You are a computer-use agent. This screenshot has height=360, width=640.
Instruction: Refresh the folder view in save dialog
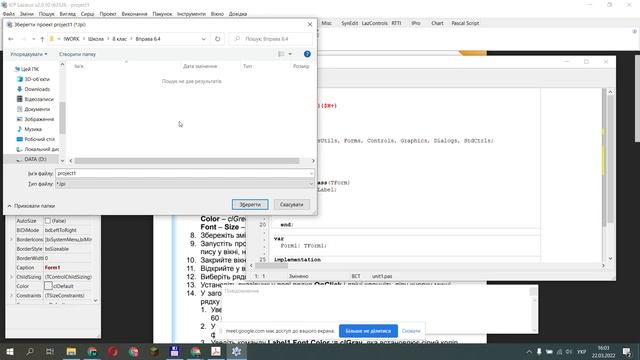(x=217, y=39)
